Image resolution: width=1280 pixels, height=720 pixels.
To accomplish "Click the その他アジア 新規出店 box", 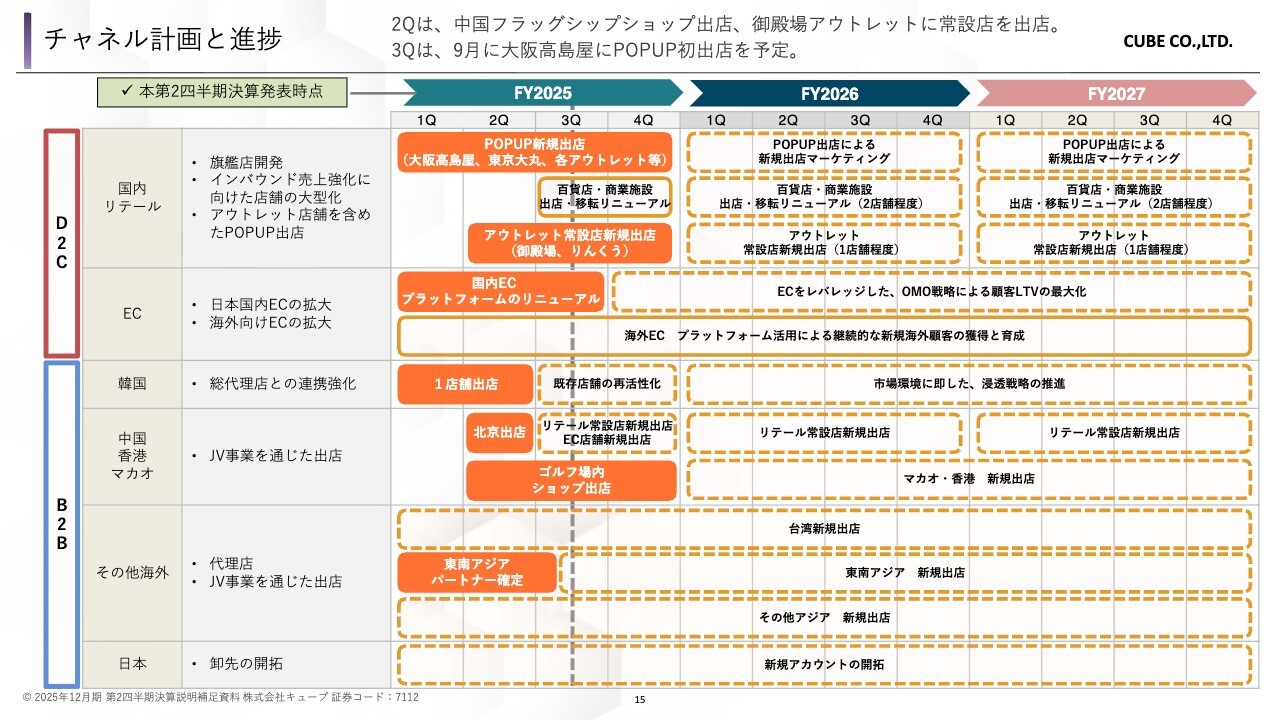I will [824, 618].
